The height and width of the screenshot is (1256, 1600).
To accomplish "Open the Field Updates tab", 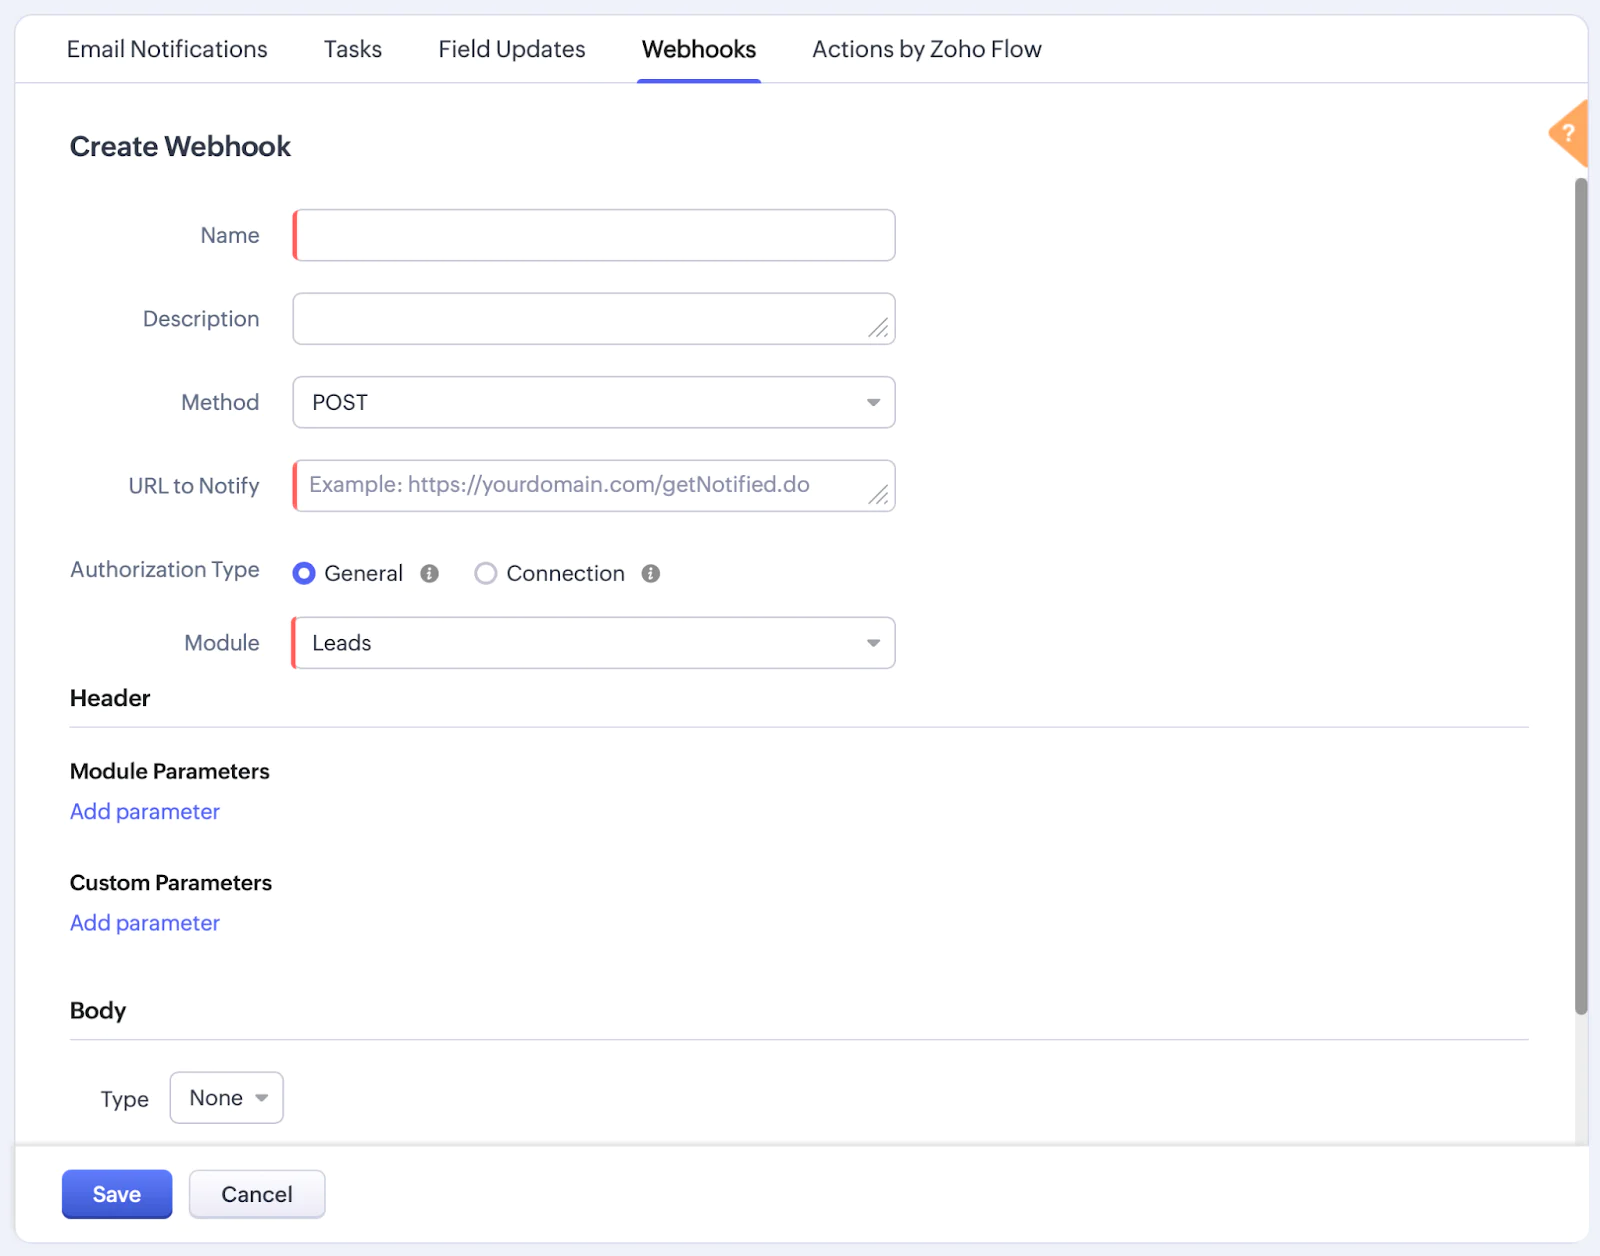I will point(511,48).
